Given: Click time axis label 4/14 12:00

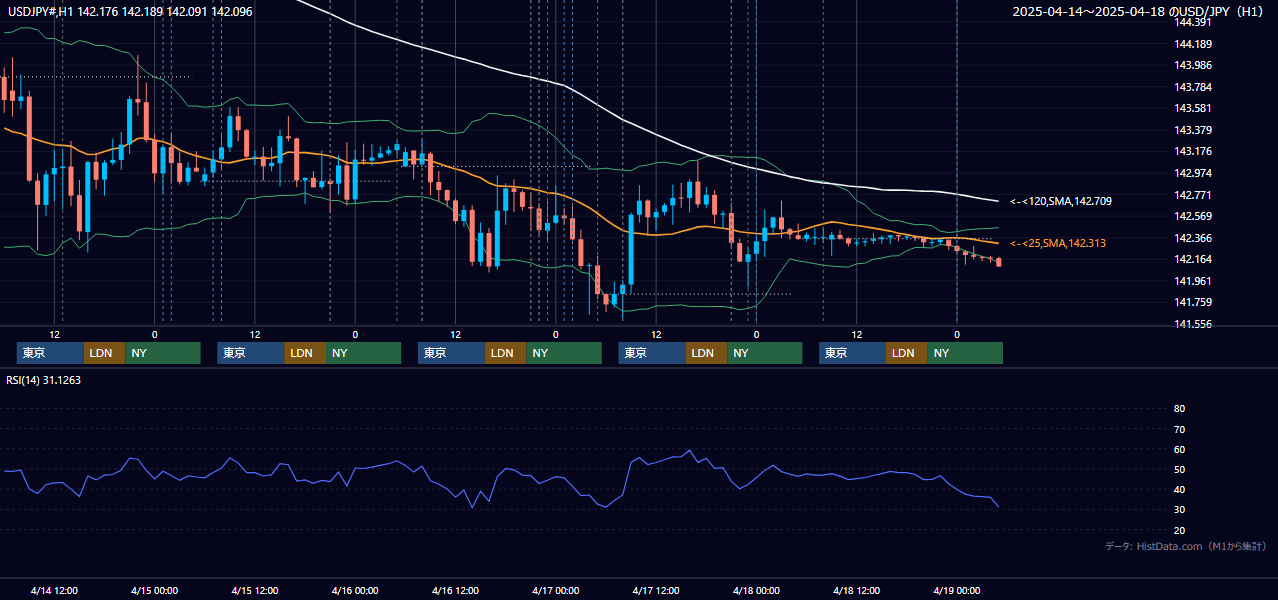Looking at the screenshot, I should (55, 590).
